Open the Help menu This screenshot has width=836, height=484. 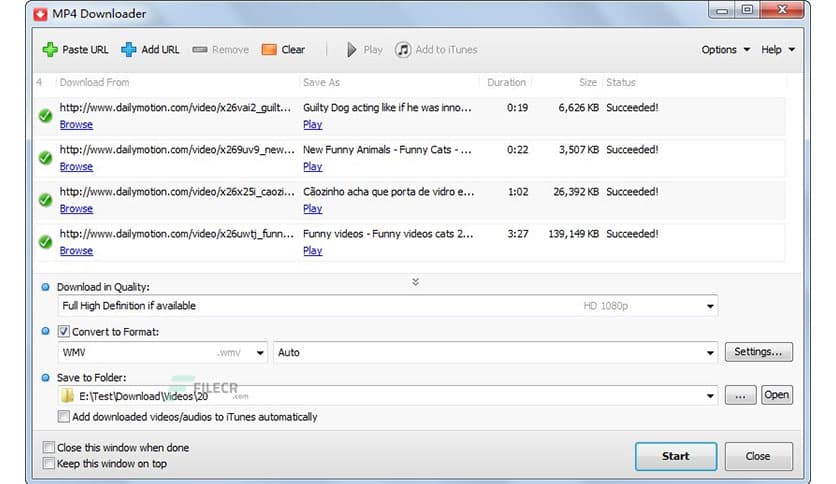click(x=778, y=50)
